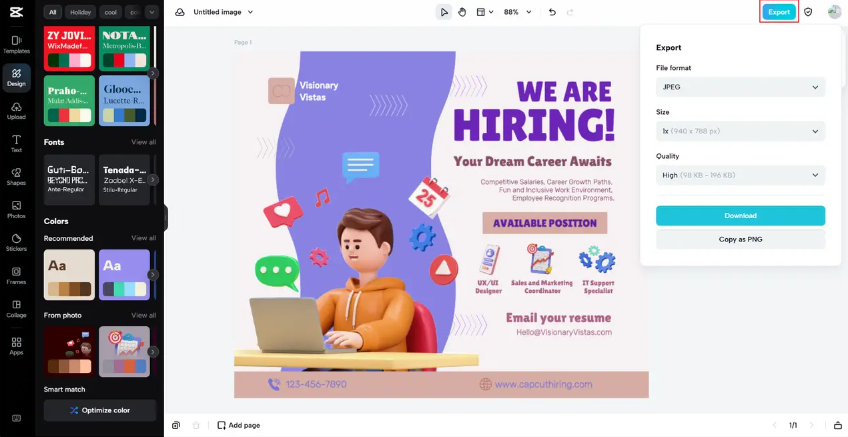Viewport: 848px width, 437px height.
Task: Select the Guti-Bo font pairing thumbnail
Action: pyautogui.click(x=69, y=180)
